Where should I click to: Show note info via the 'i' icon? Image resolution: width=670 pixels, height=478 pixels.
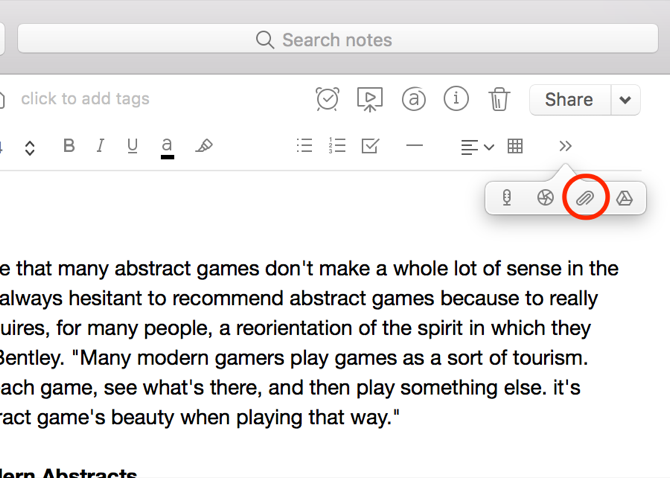[x=456, y=99]
